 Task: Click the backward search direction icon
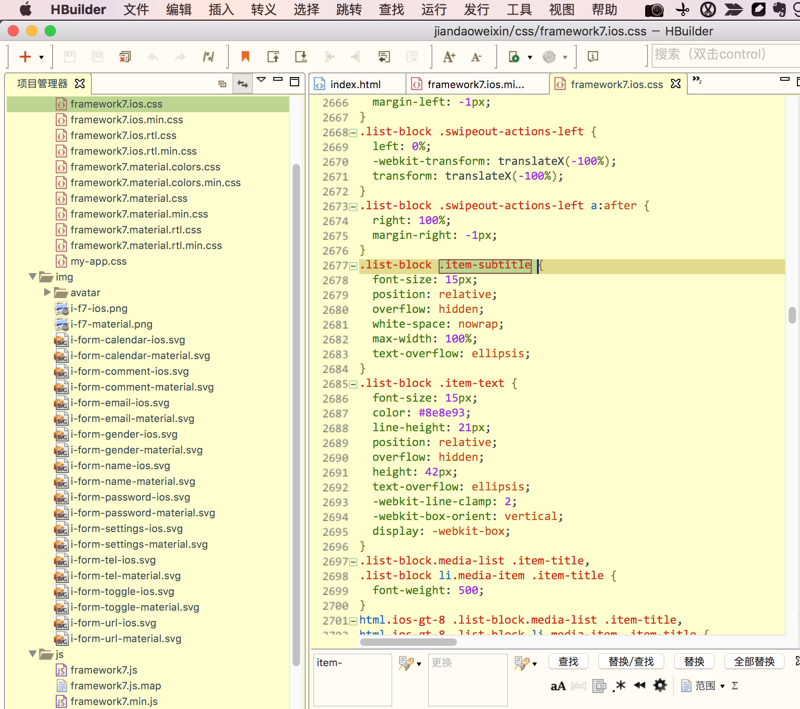coord(639,686)
